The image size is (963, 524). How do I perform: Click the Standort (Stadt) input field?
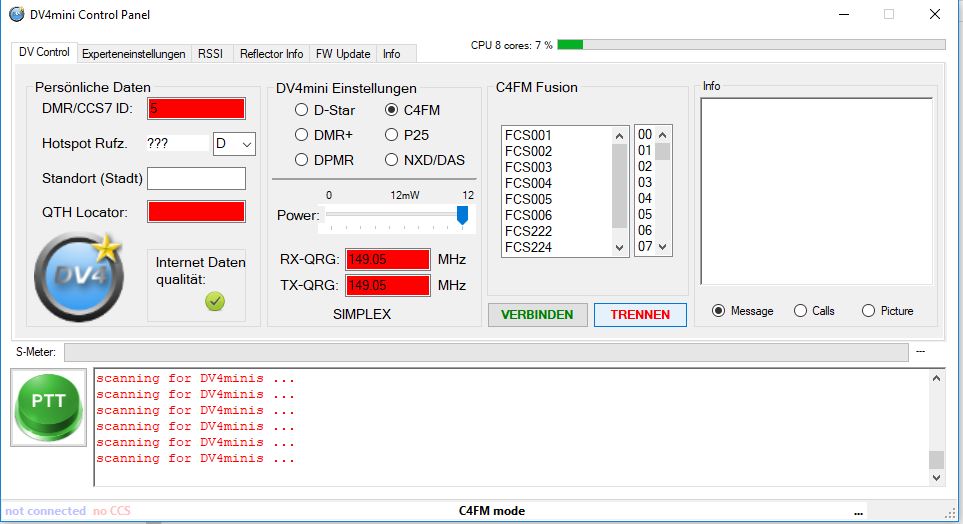pyautogui.click(x=196, y=179)
